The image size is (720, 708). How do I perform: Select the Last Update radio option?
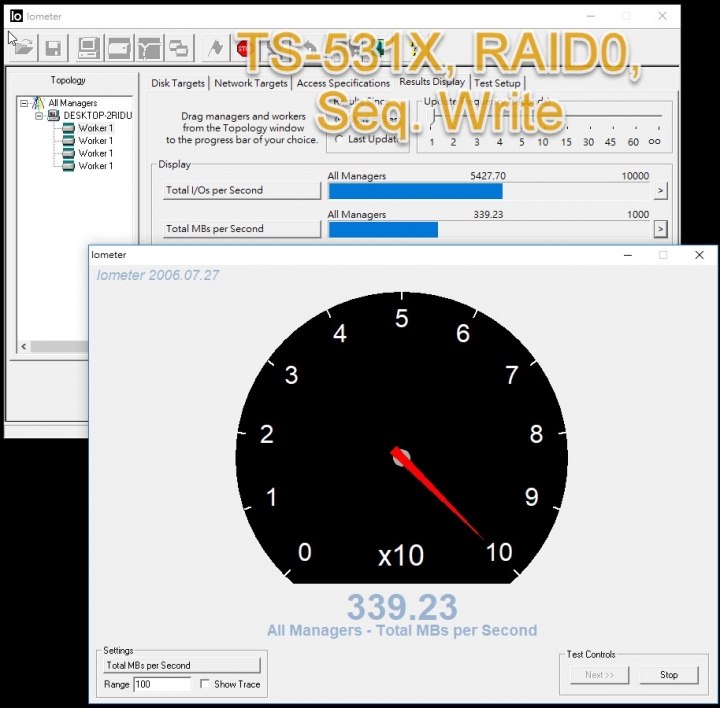coord(339,139)
